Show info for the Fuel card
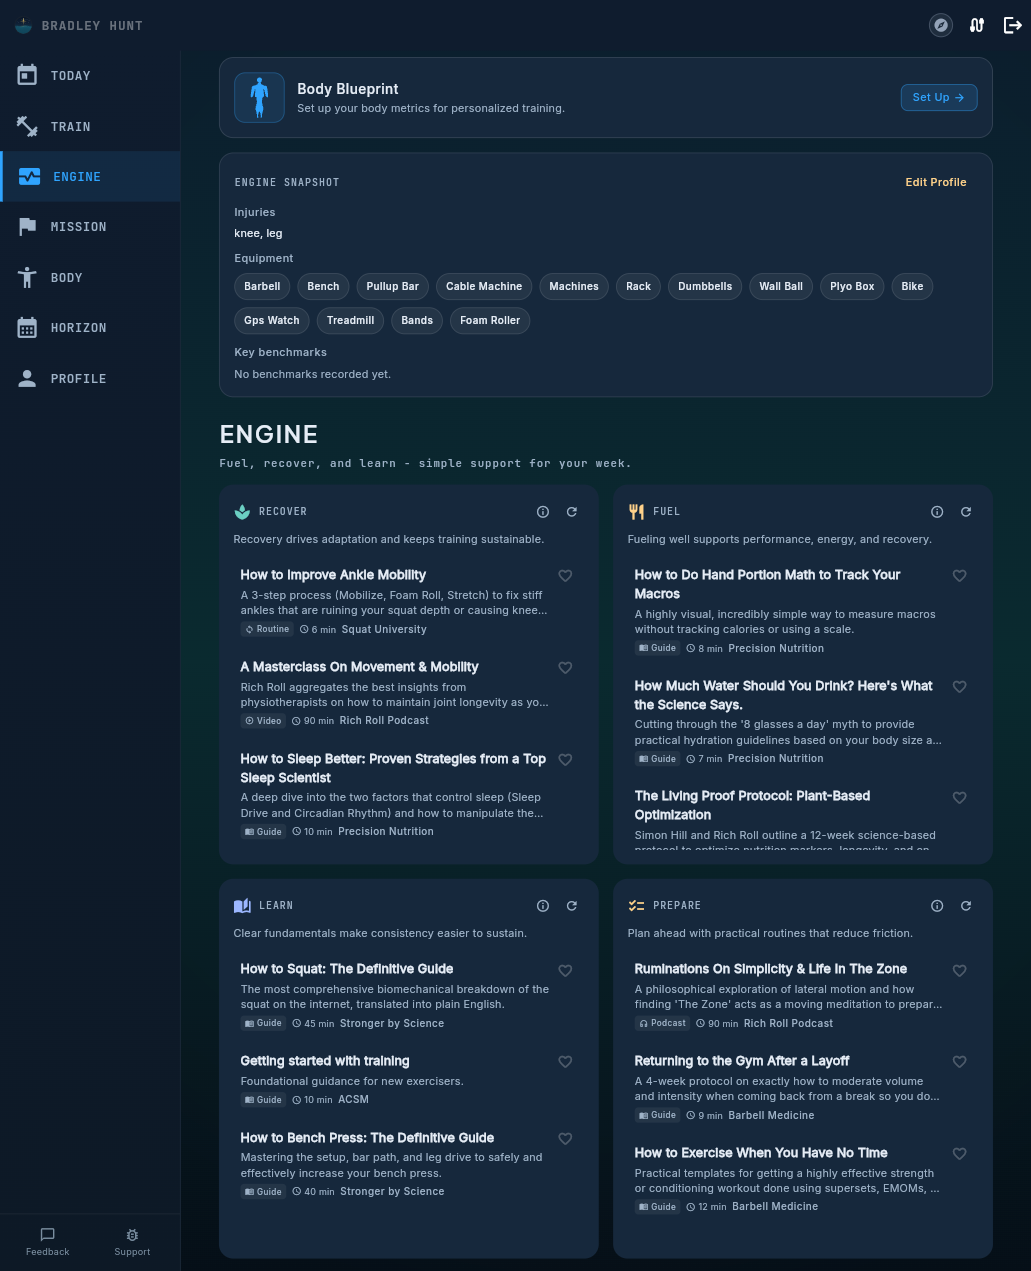 pyautogui.click(x=937, y=512)
